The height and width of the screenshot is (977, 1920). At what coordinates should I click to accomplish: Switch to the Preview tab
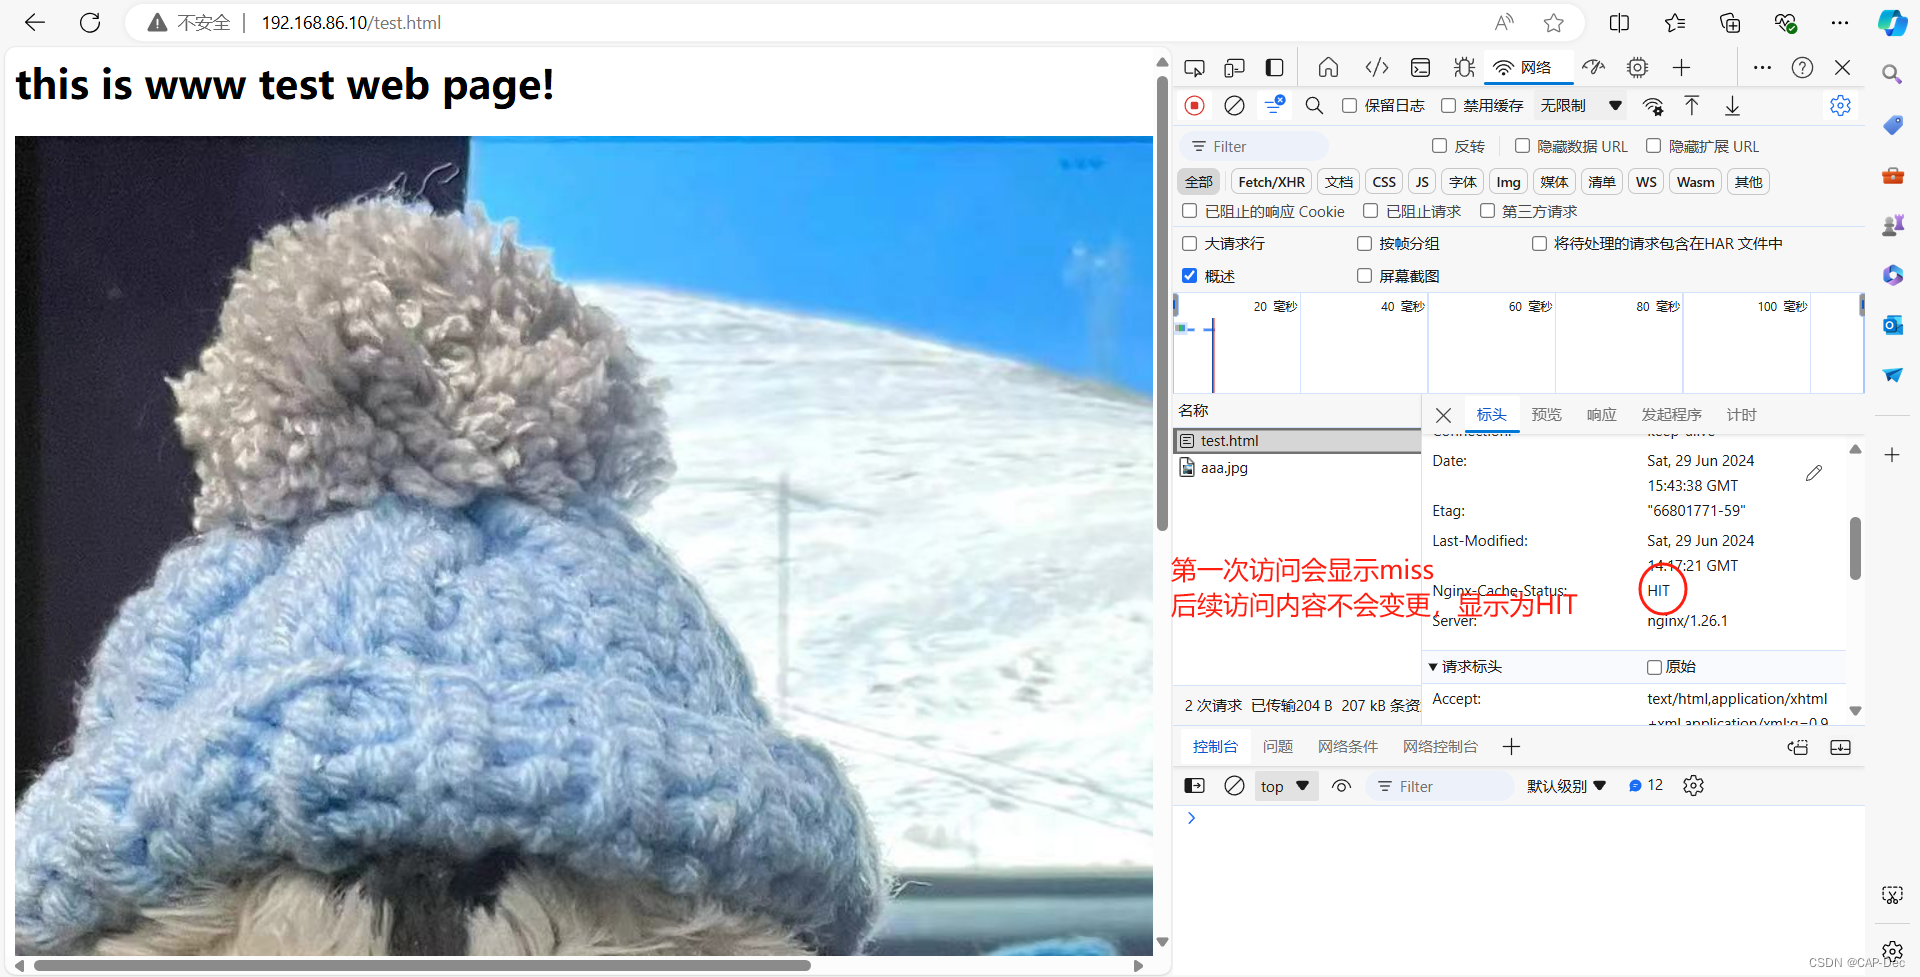[1546, 414]
